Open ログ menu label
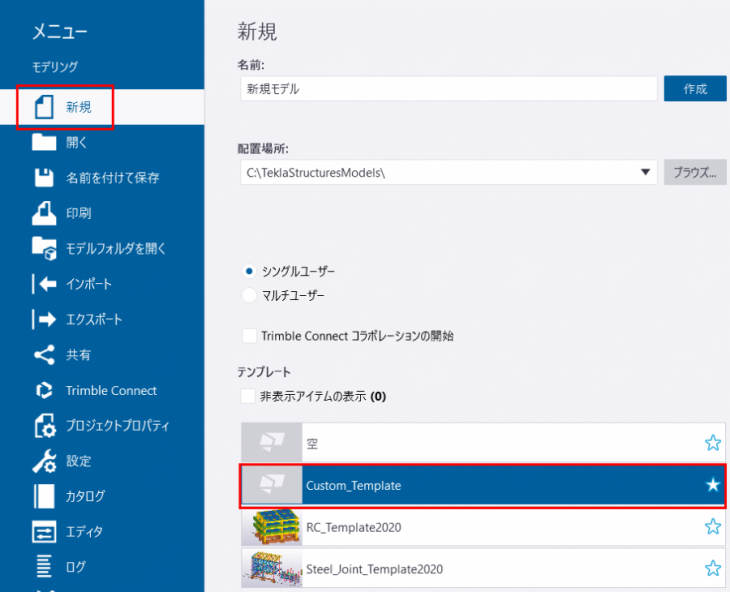 tap(76, 567)
